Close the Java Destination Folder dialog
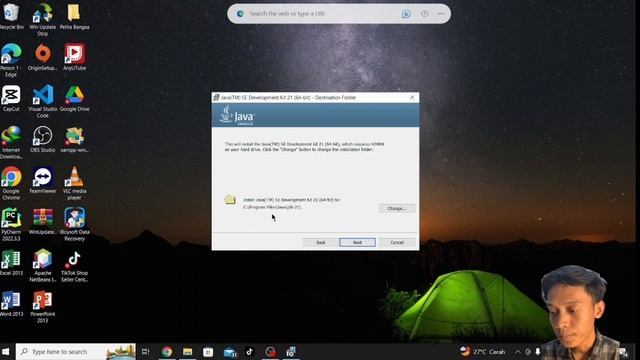Screen dimensions: 640x360 tap(412, 98)
